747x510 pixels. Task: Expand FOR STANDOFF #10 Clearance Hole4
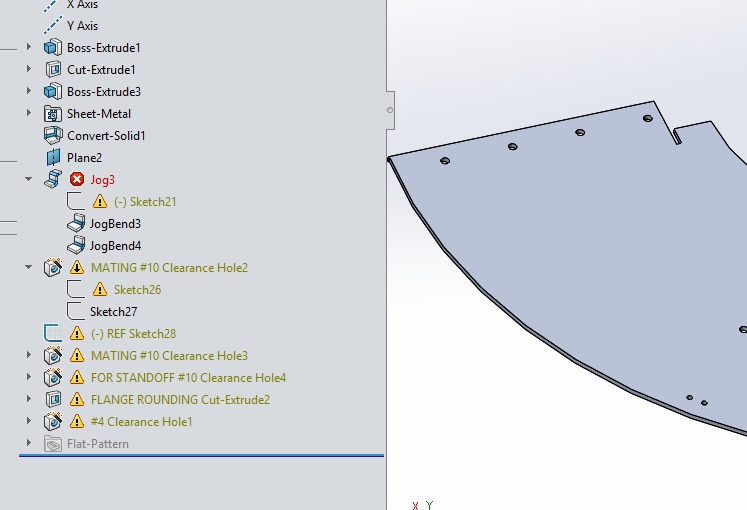tap(29, 377)
